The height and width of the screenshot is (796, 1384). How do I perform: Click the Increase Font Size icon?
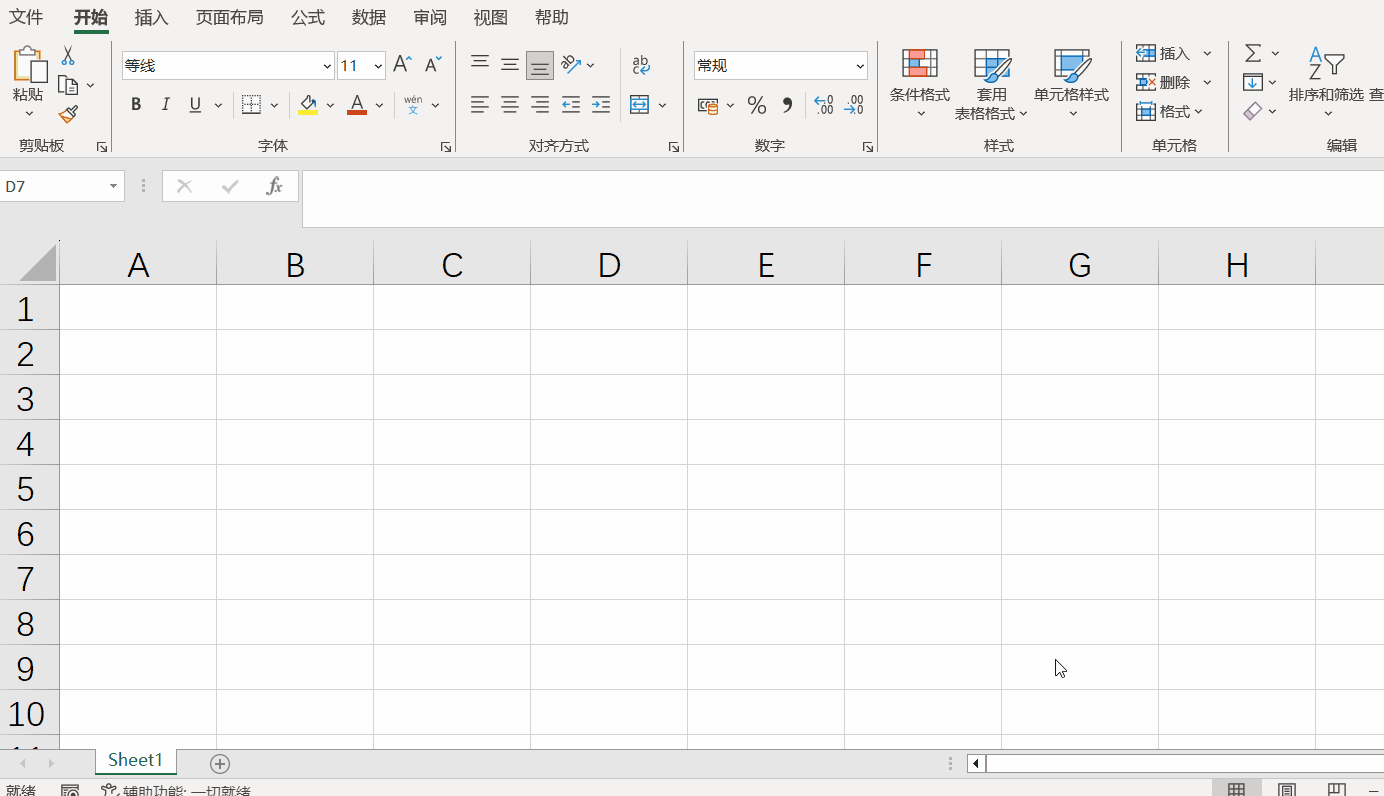[402, 65]
